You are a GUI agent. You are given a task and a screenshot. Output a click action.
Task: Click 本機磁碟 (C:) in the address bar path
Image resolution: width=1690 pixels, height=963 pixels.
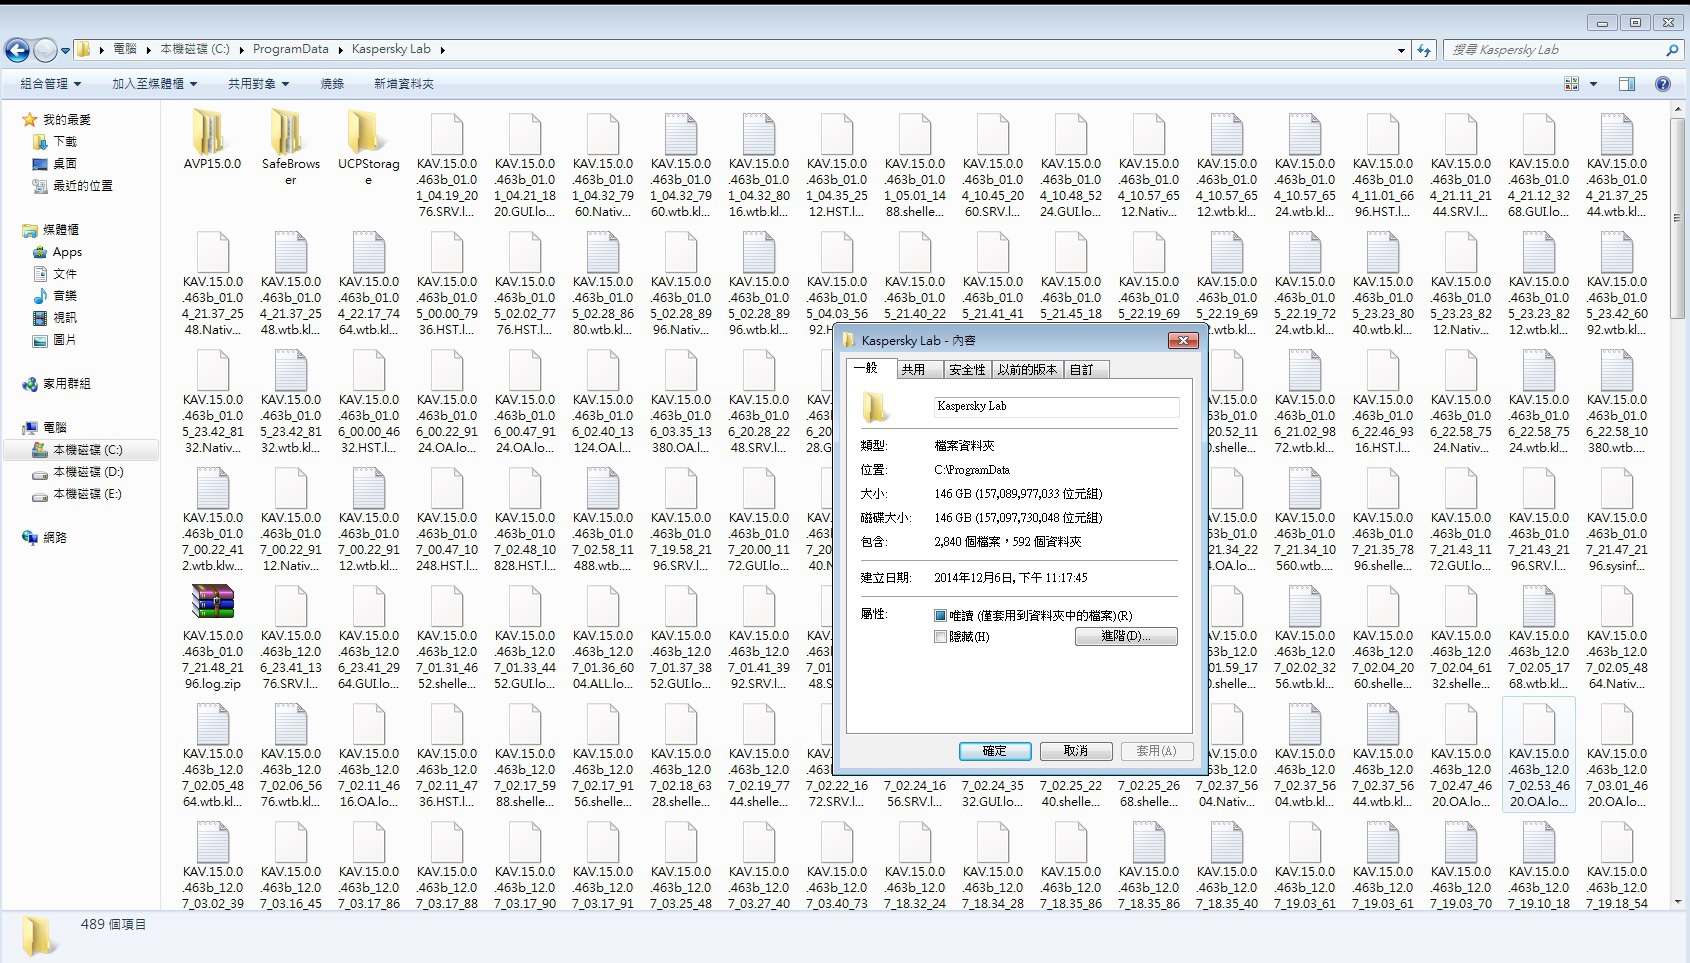click(x=195, y=49)
